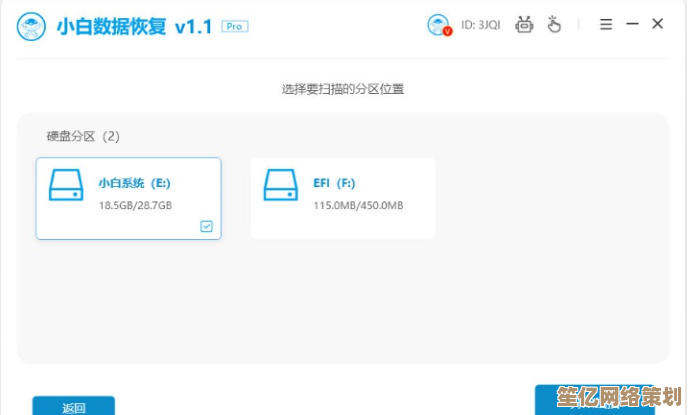688x415 pixels.
Task: Click the 返回 back button
Action: (x=74, y=406)
